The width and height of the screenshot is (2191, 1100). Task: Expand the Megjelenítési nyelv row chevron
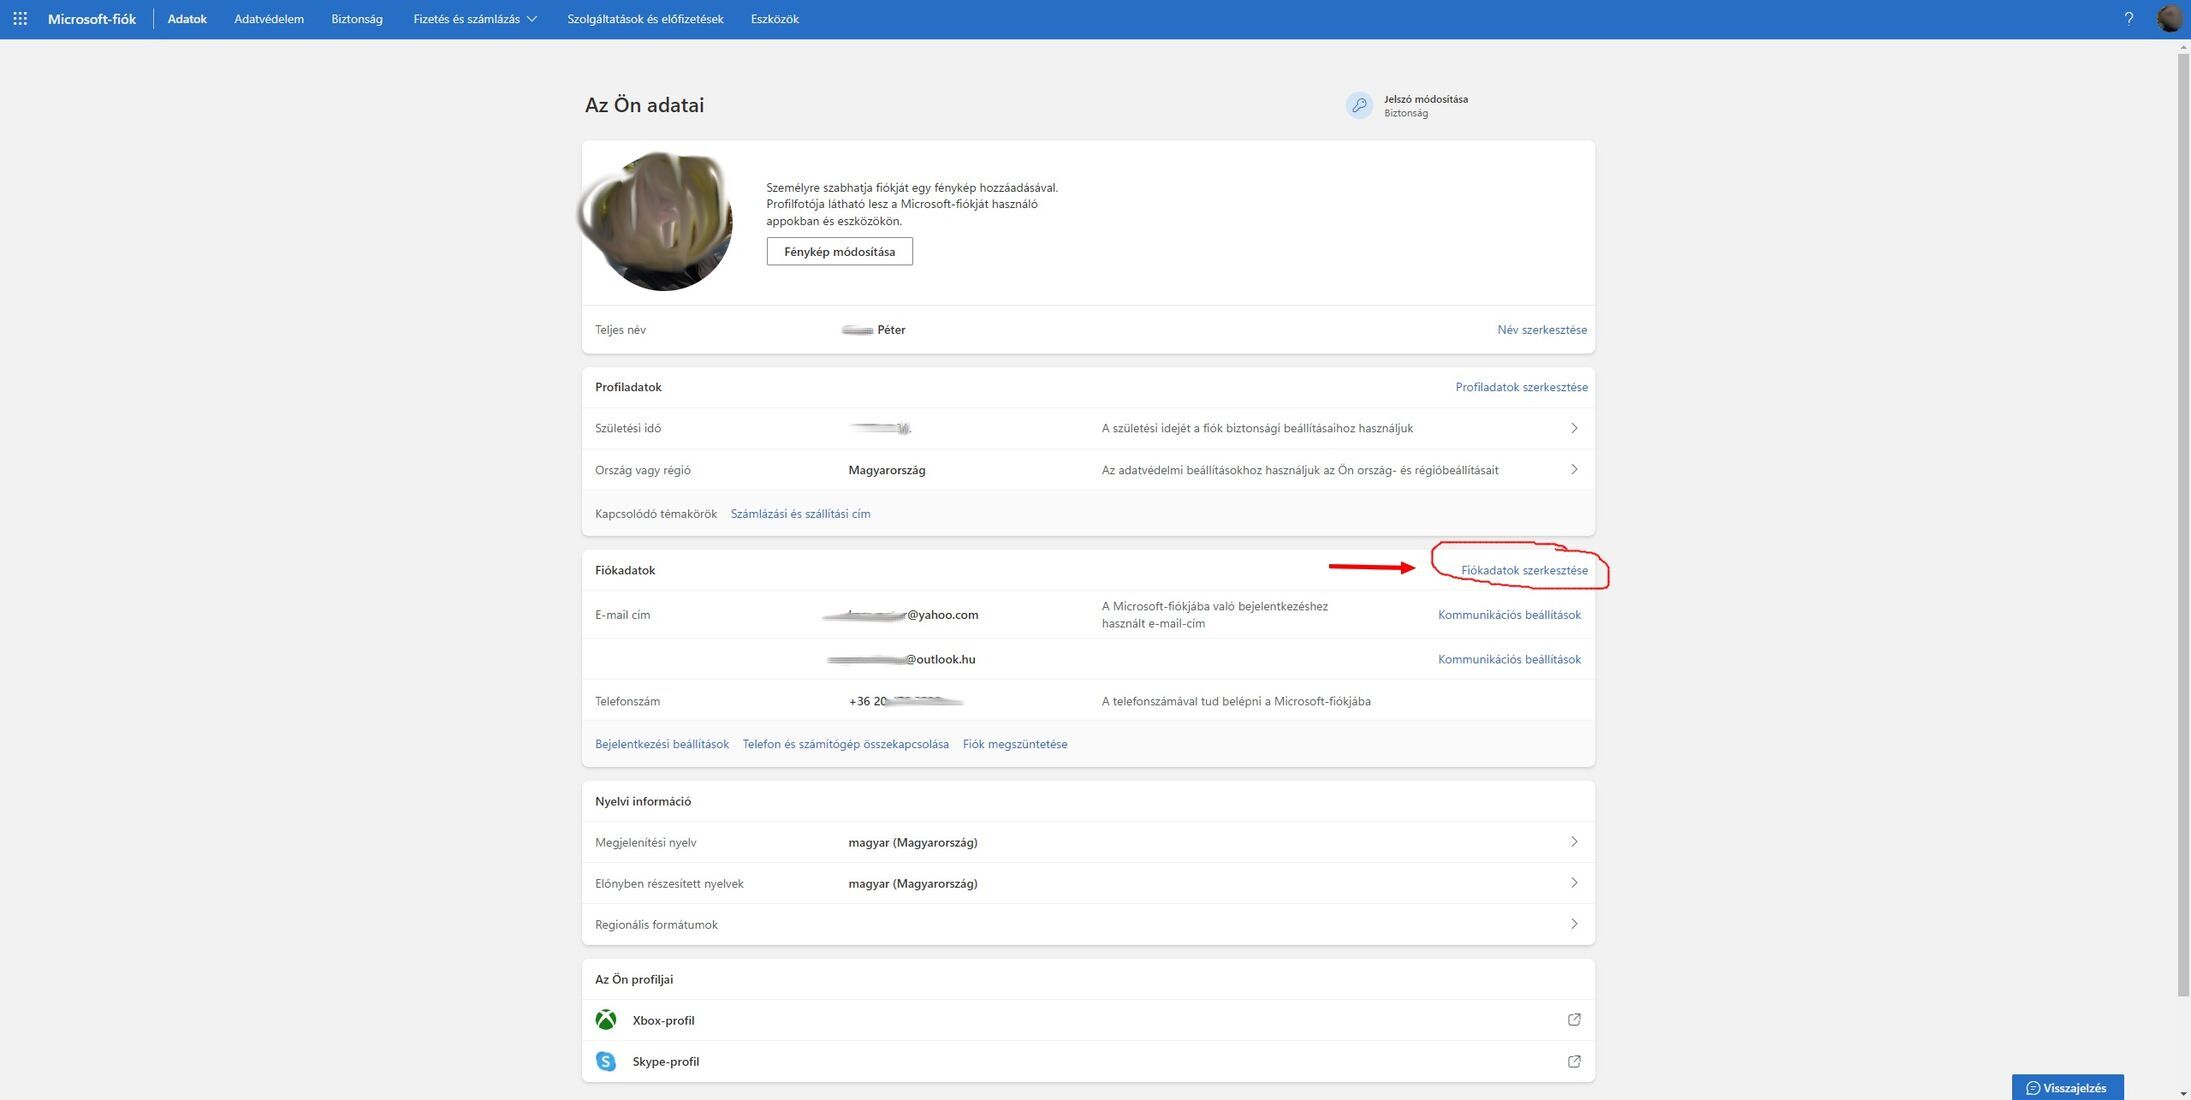[1574, 842]
